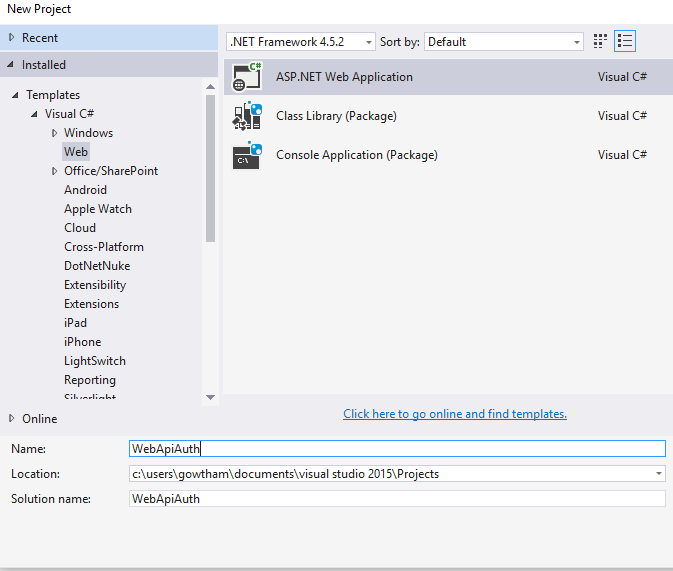
Task: Expand the Recent section
Action: 12,38
